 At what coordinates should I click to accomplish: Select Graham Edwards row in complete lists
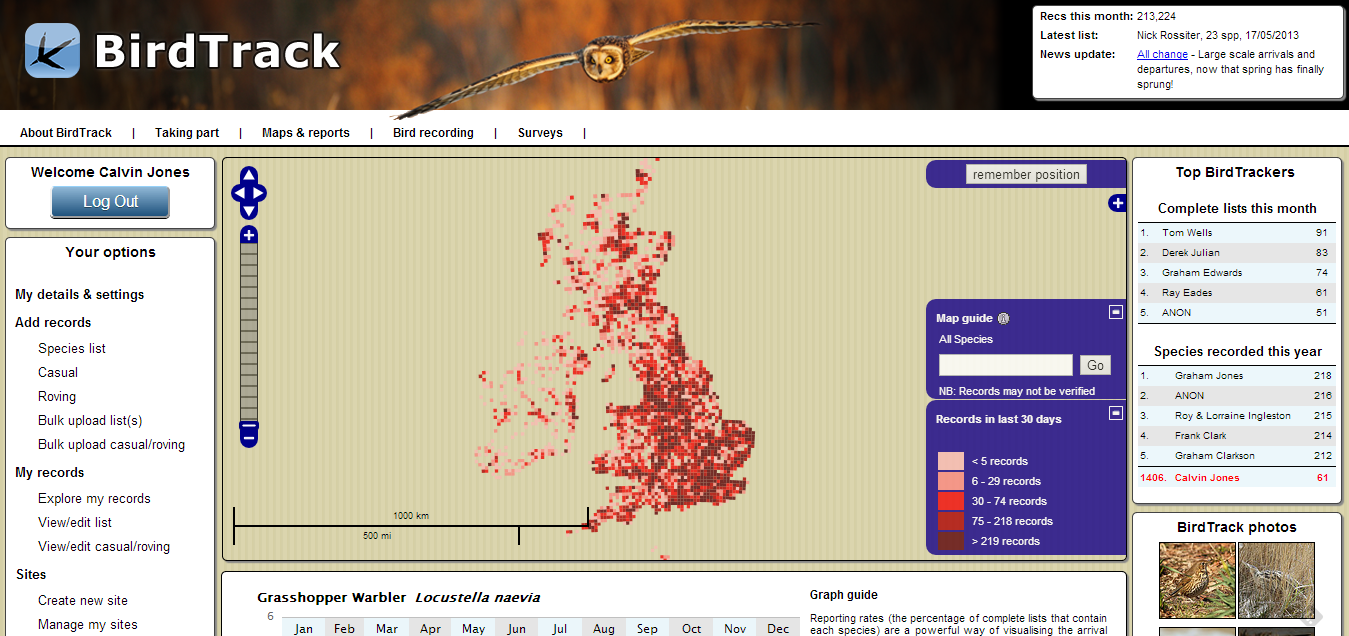(x=1236, y=273)
